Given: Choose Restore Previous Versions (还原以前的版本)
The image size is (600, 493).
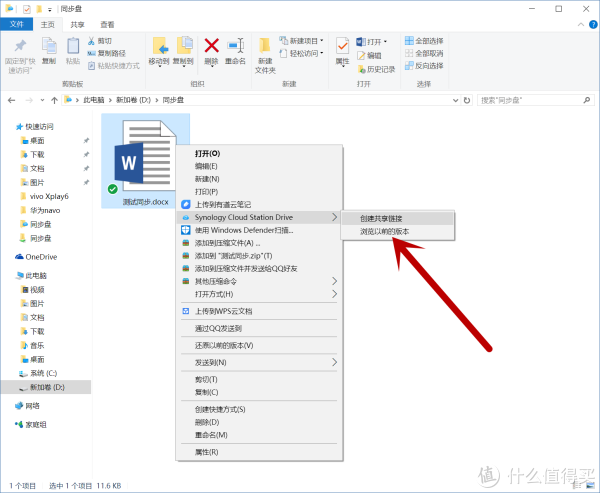Looking at the screenshot, I should [x=259, y=345].
